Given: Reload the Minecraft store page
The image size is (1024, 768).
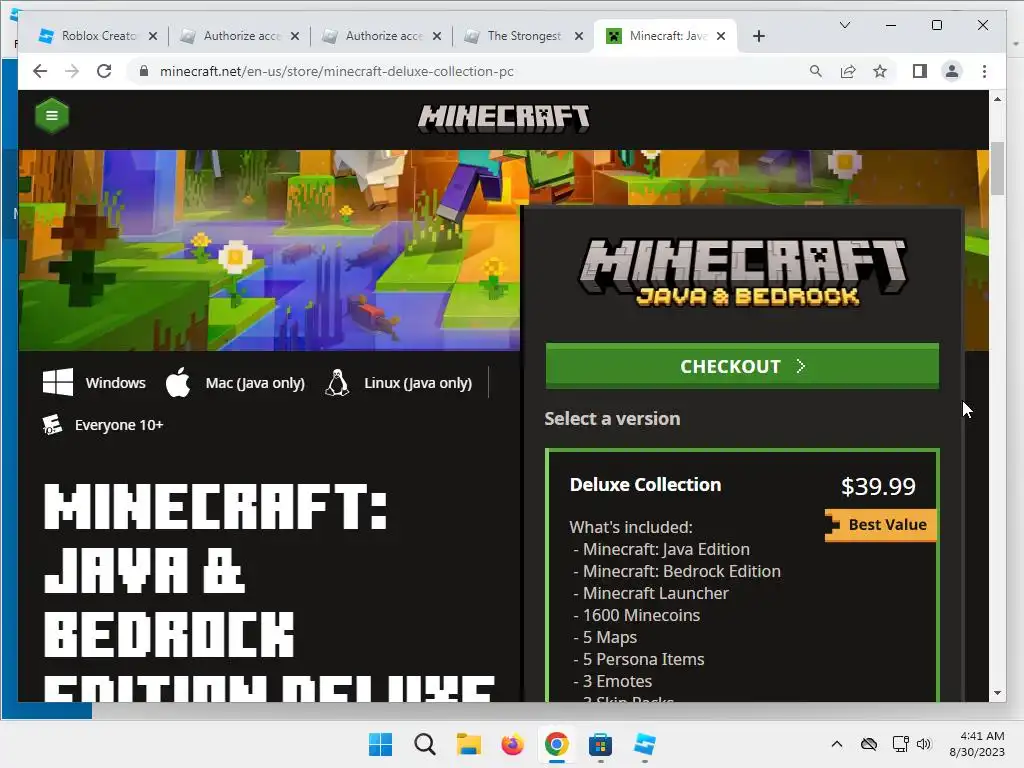Looking at the screenshot, I should 104,71.
